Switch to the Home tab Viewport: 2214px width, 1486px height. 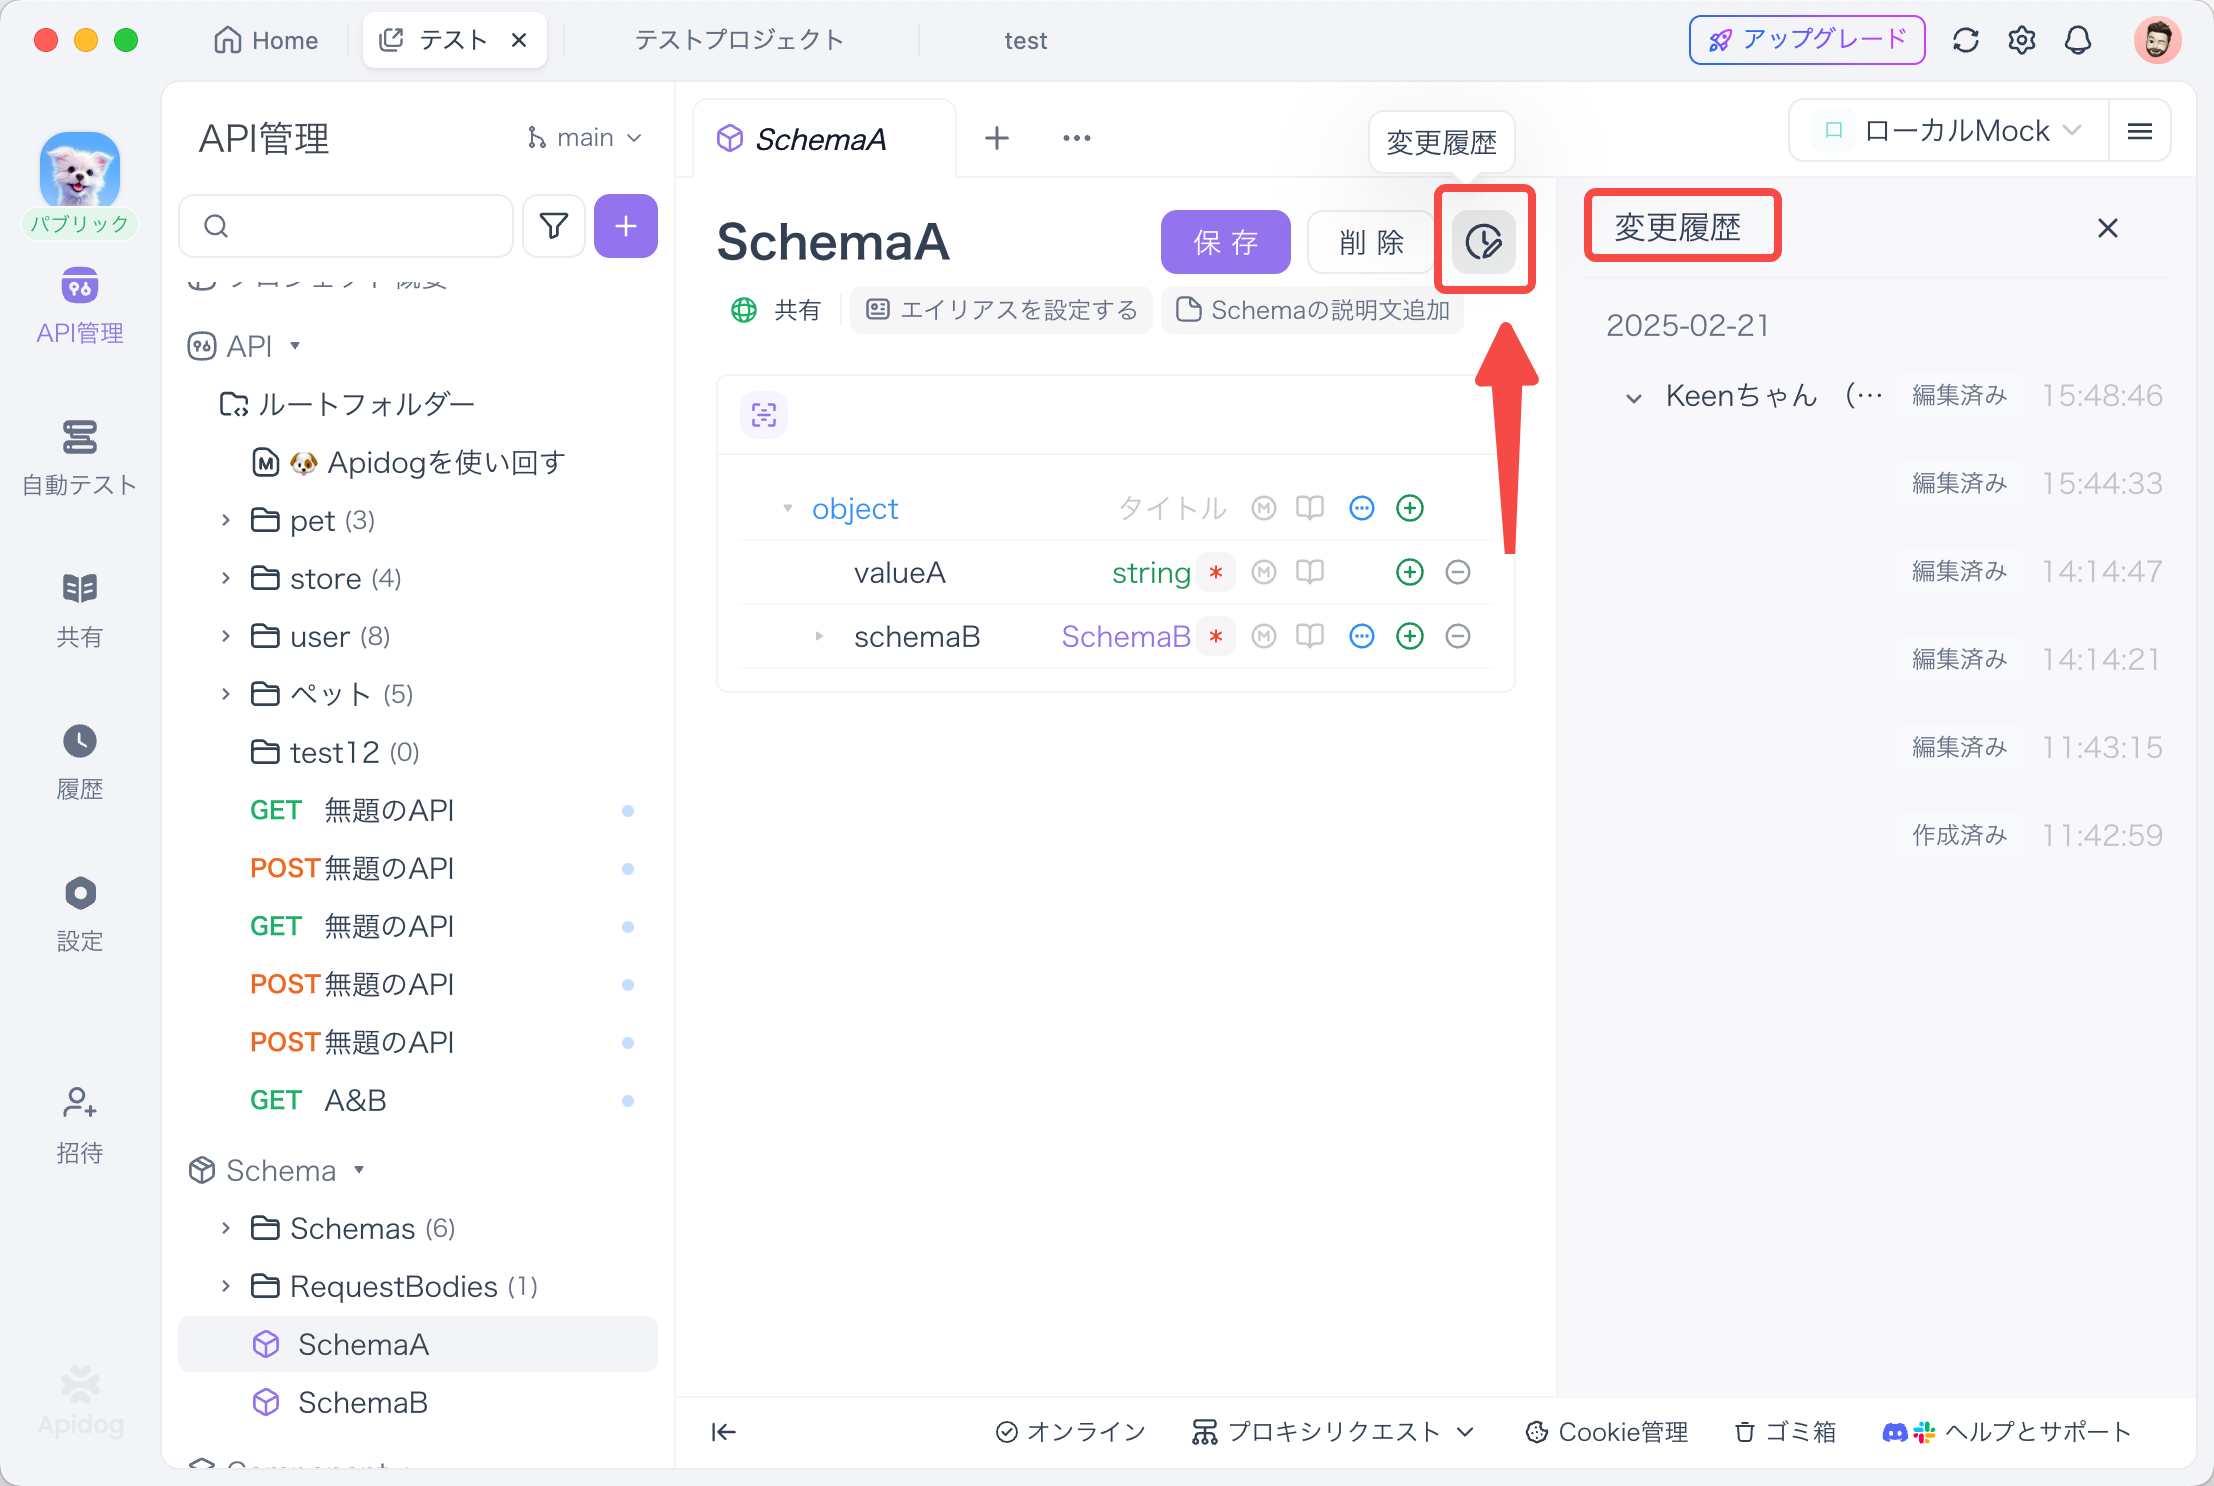pos(266,40)
